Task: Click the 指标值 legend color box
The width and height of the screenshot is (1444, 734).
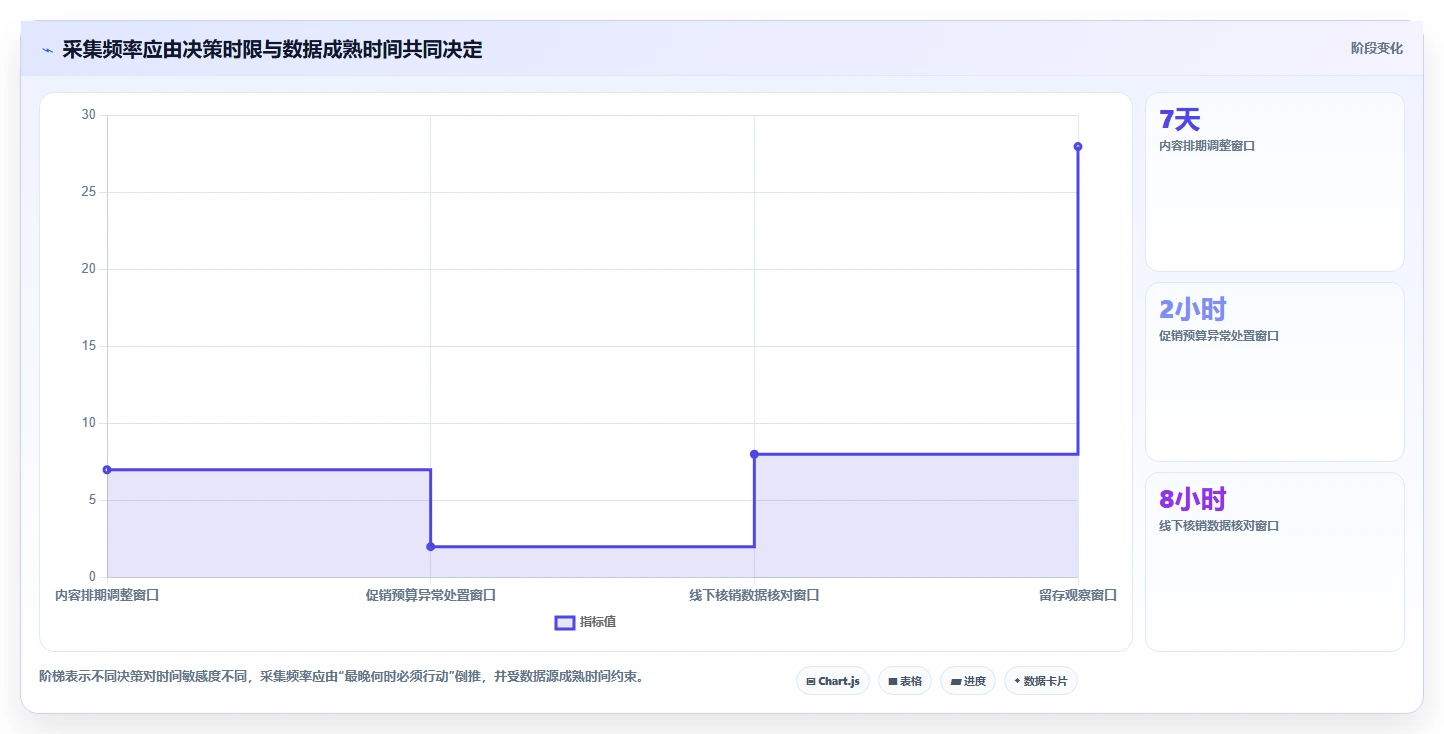Action: [x=565, y=623]
